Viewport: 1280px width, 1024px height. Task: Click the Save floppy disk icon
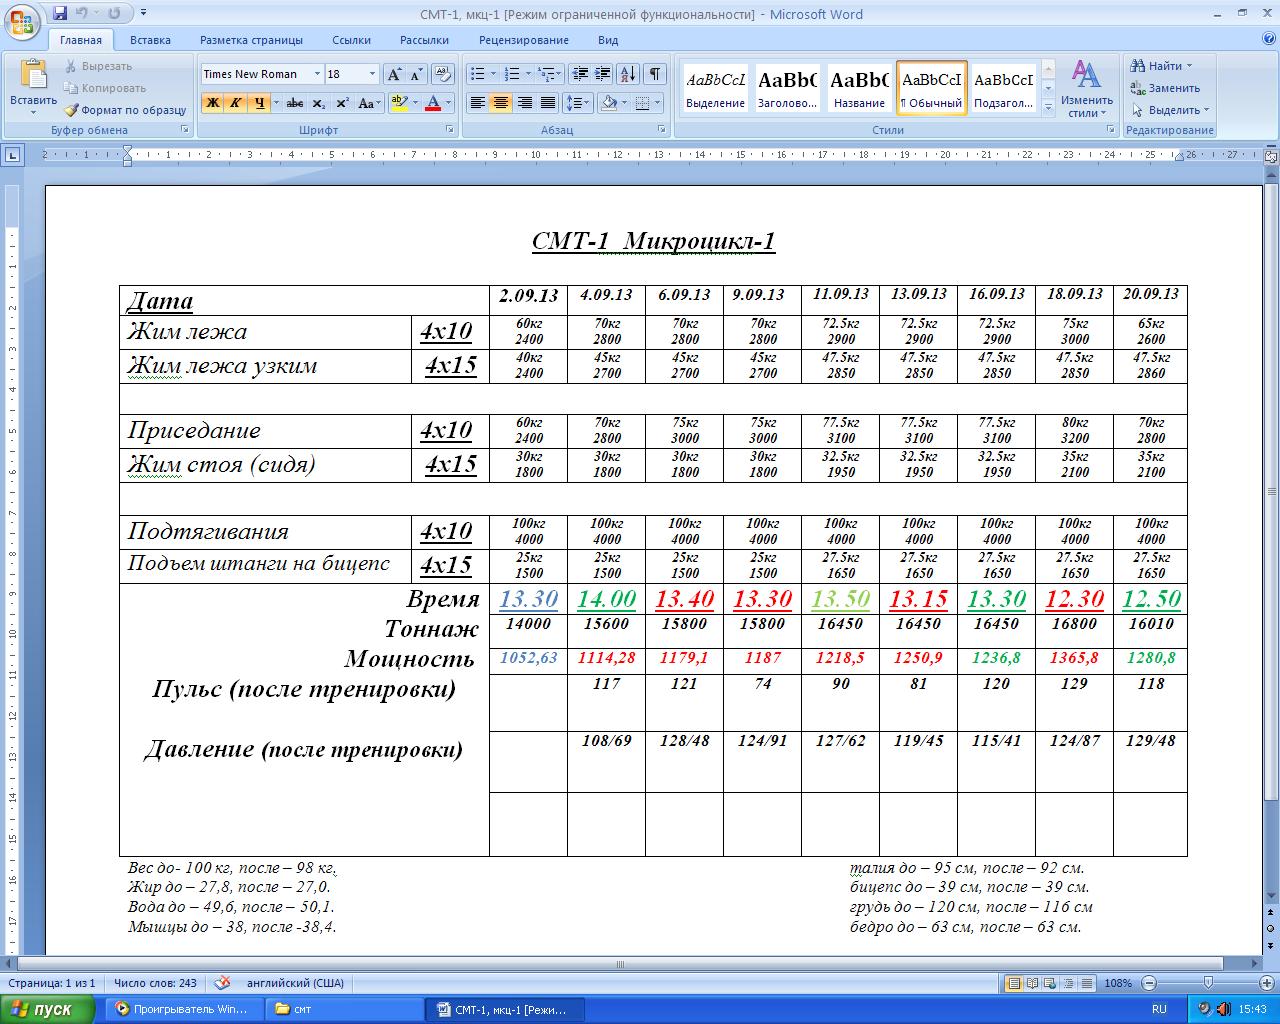pyautogui.click(x=60, y=14)
